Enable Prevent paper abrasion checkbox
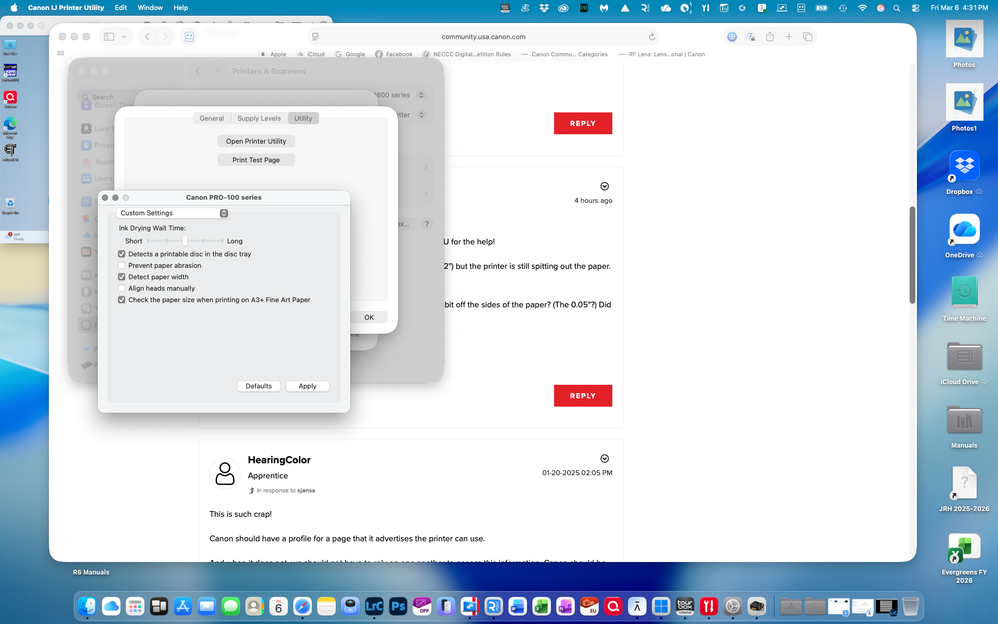The height and width of the screenshot is (624, 998). click(122, 266)
